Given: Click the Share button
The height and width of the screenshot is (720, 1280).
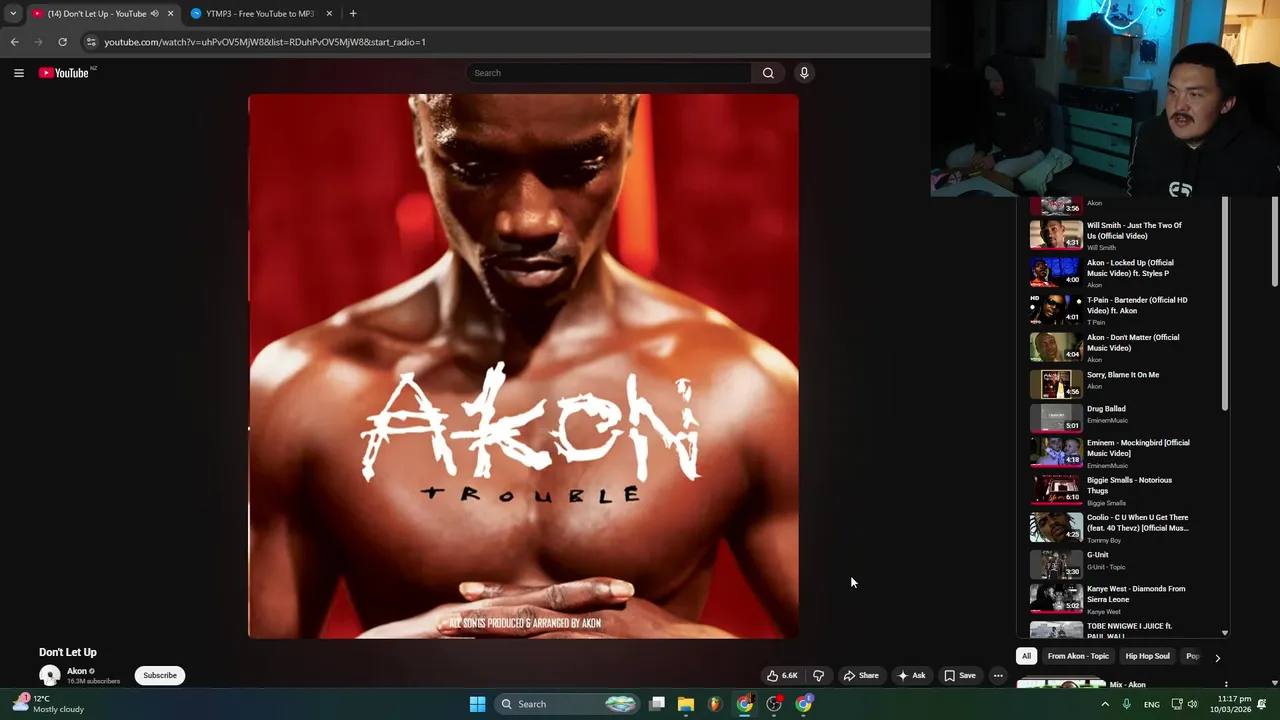Looking at the screenshot, I should tap(861, 676).
